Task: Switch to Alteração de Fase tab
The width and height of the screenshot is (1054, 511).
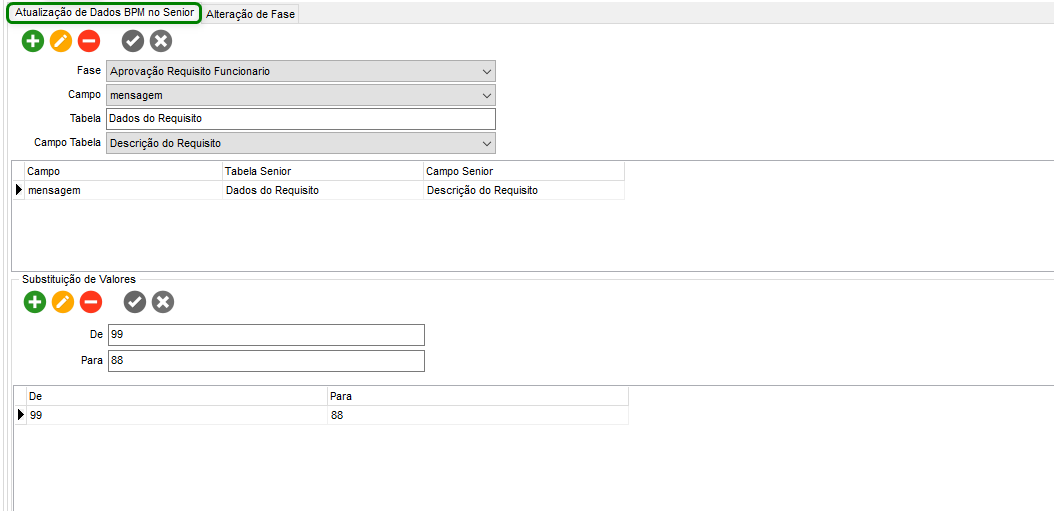Action: (x=250, y=14)
